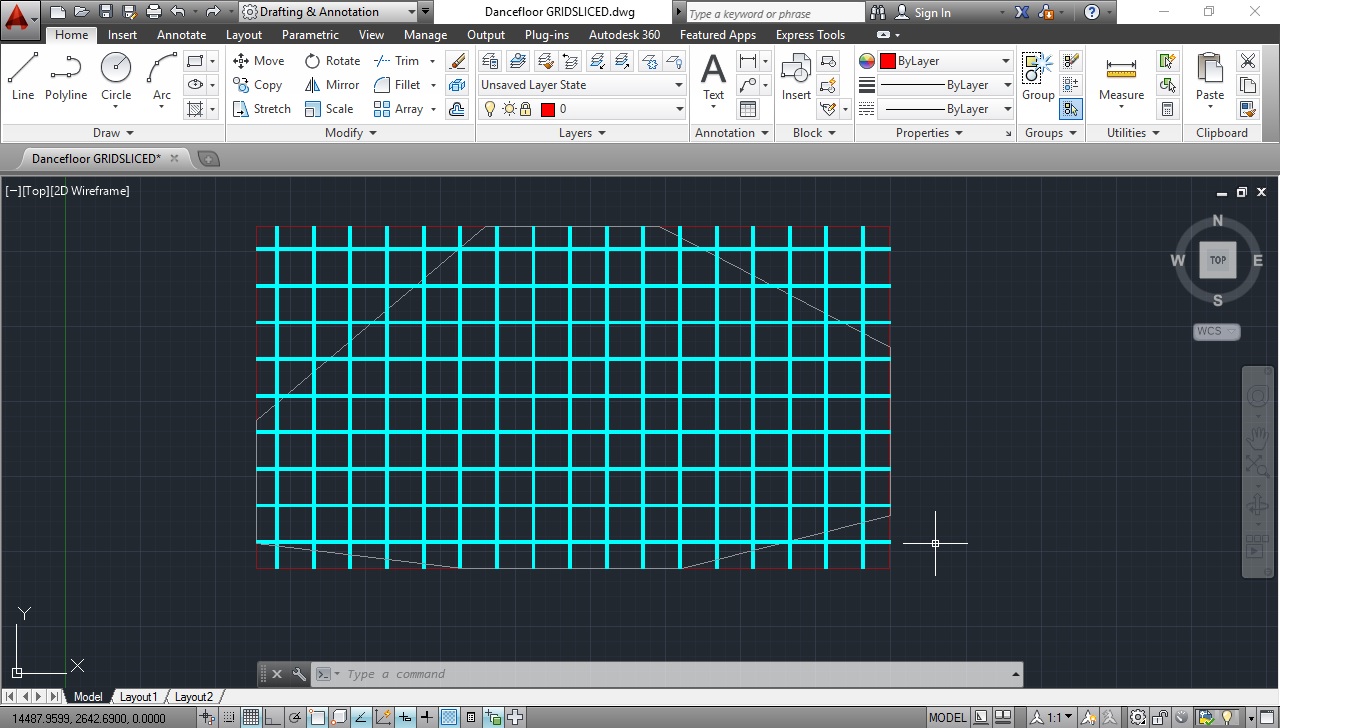Viewport: 1366px width, 728px height.
Task: Click the Erase tool icon
Action: point(457,61)
